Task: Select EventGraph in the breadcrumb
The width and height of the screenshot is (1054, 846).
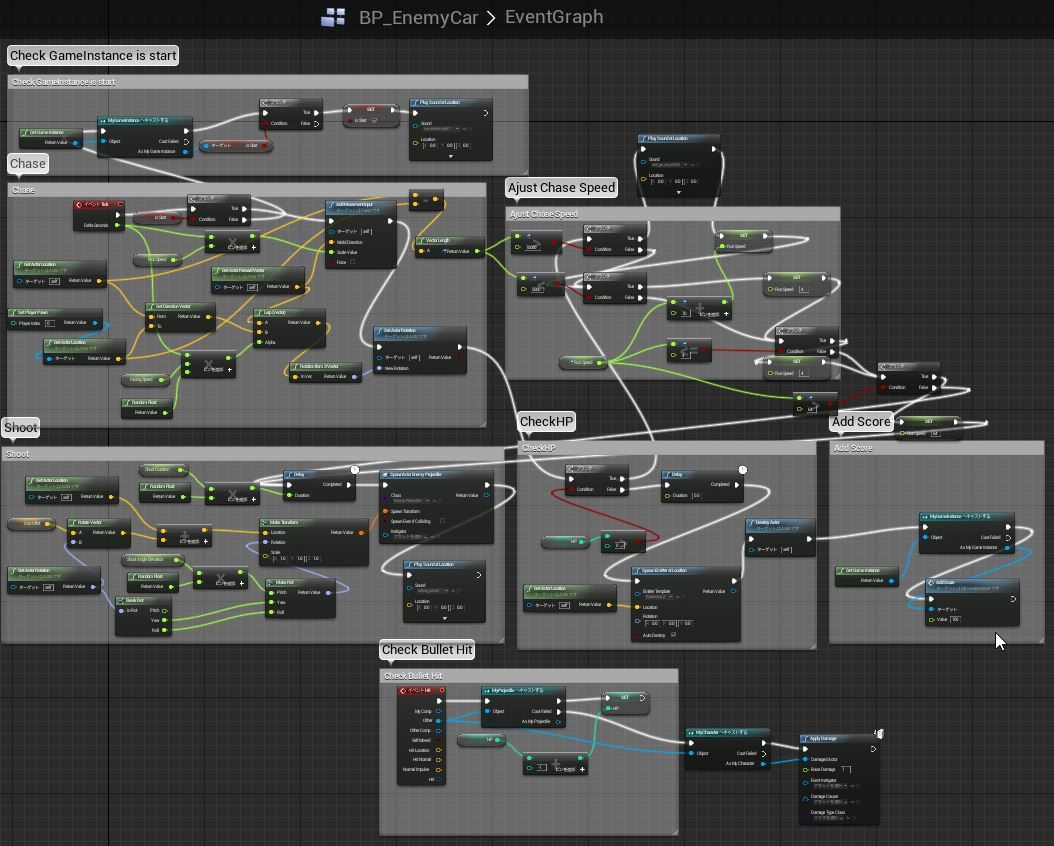Action: tap(554, 17)
